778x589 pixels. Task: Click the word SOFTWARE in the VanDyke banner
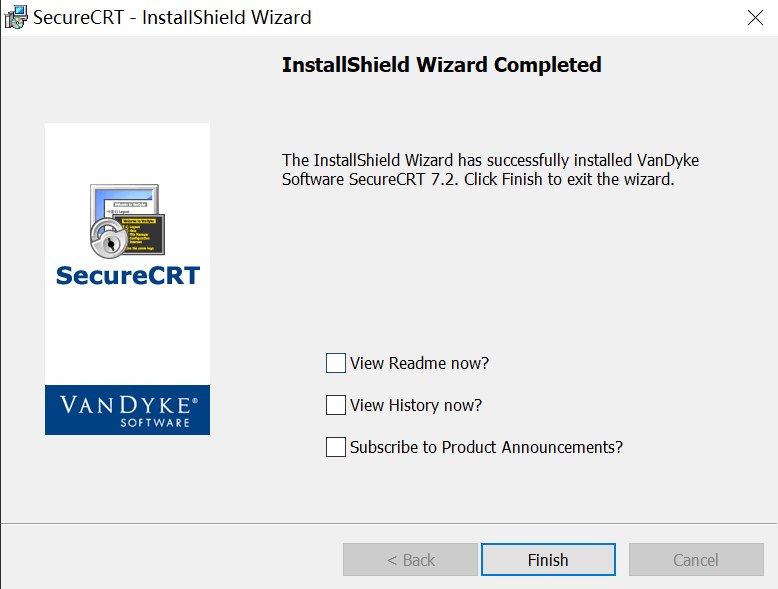pyautogui.click(x=155, y=422)
